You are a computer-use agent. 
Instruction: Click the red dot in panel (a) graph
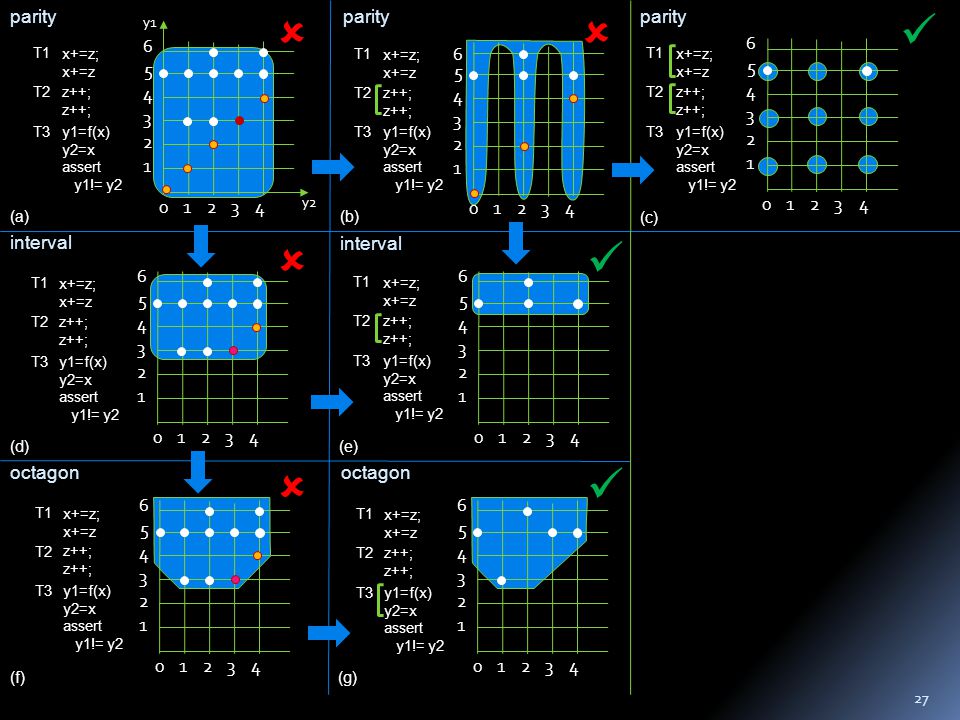tap(239, 121)
